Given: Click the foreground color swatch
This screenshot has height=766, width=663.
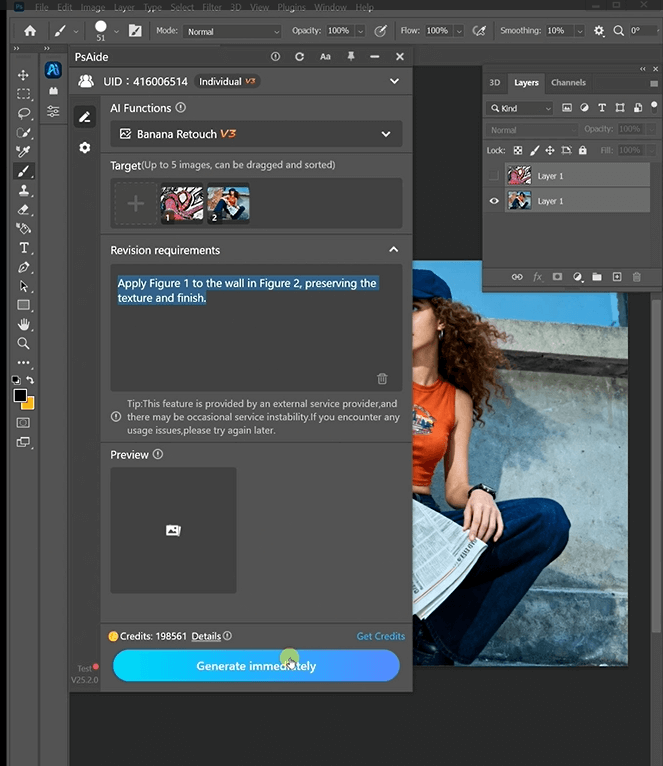Looking at the screenshot, I should click(20, 396).
